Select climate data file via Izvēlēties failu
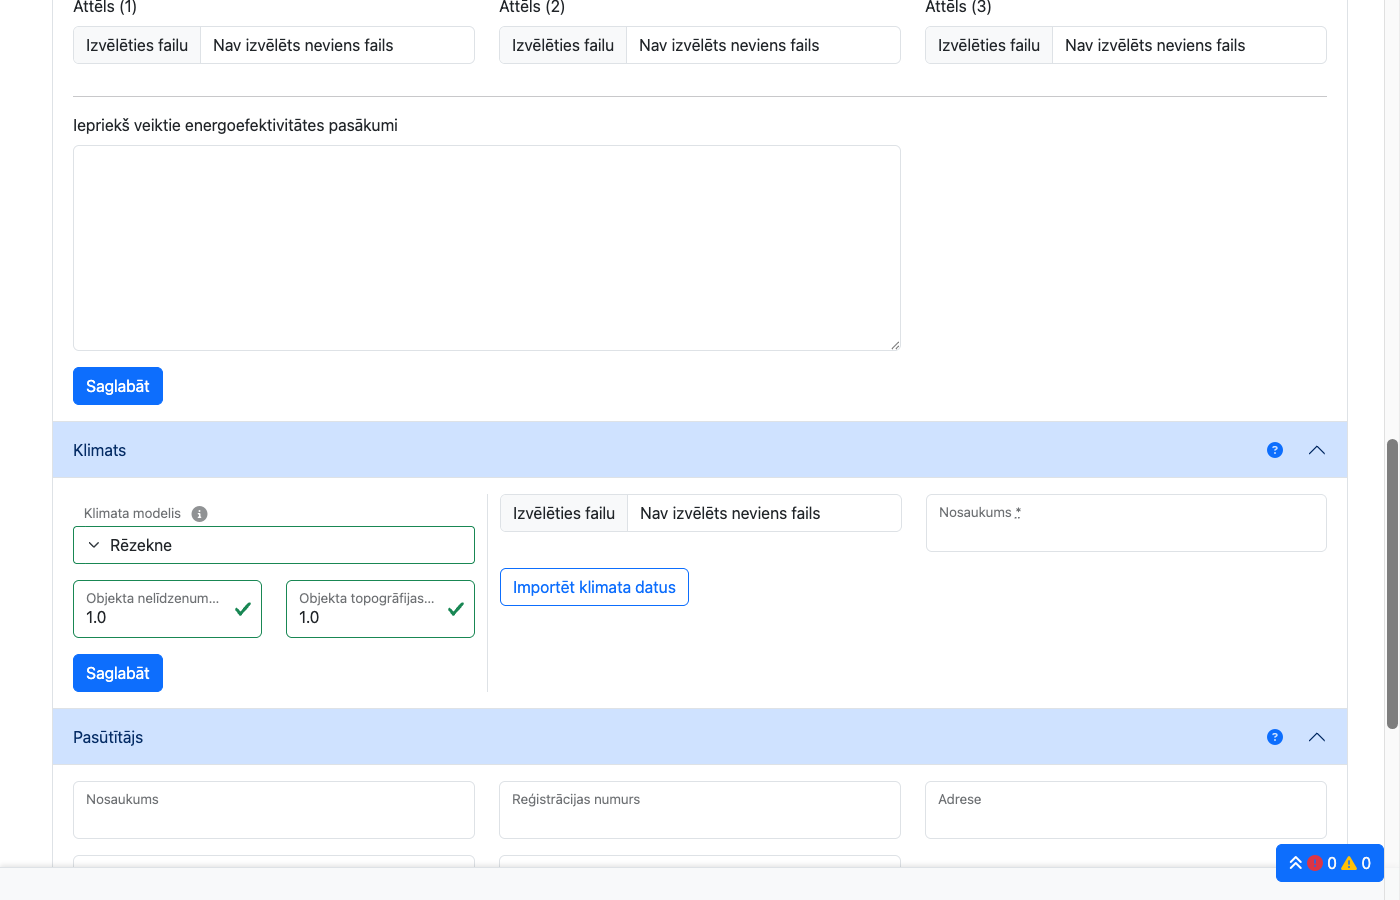 [564, 513]
